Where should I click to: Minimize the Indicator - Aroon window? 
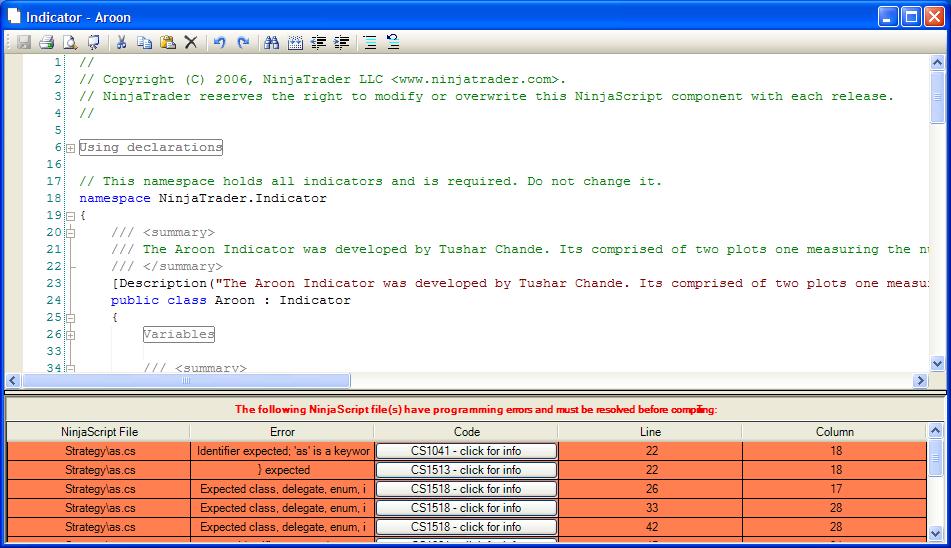[x=888, y=17]
